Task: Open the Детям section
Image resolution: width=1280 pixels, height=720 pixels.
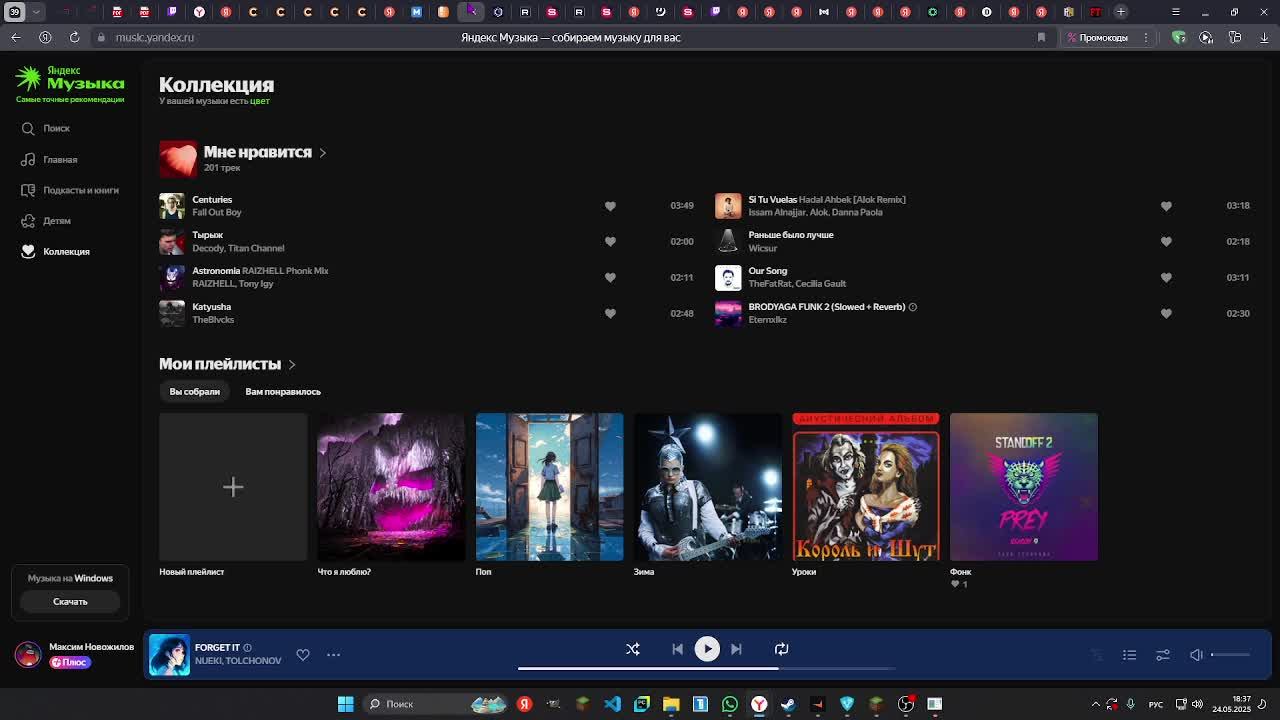Action: point(46,221)
